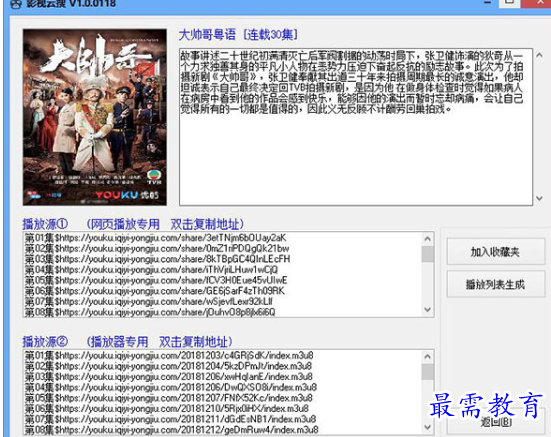551x437 pixels.
Task: Click the 影视云搜 app icon in title bar
Action: coord(16,4)
